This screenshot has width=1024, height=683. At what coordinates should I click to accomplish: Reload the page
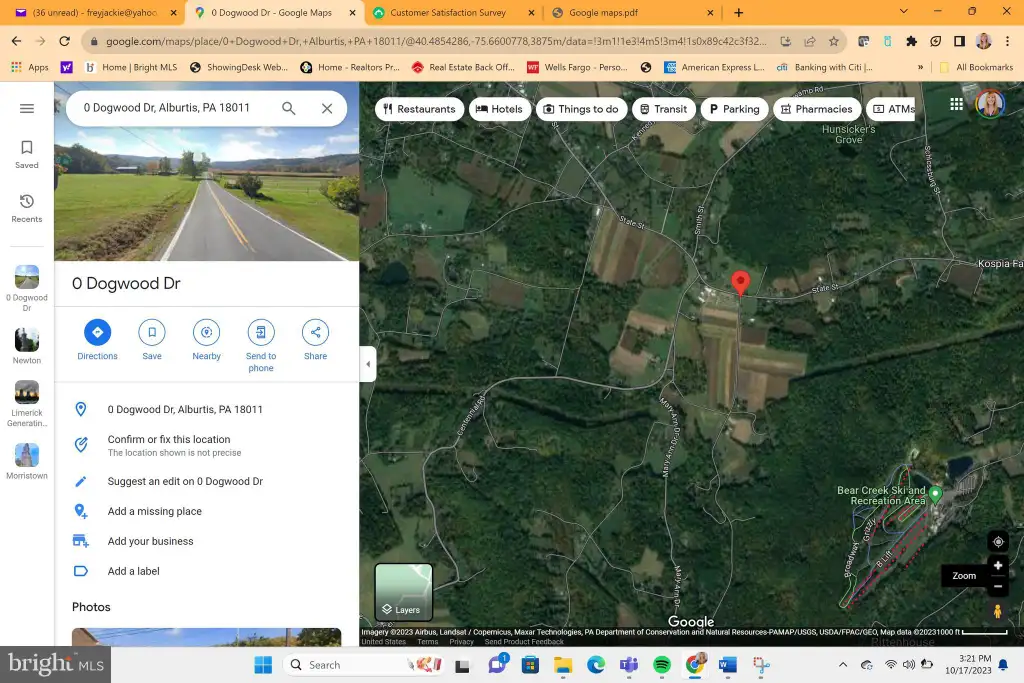pyautogui.click(x=64, y=41)
